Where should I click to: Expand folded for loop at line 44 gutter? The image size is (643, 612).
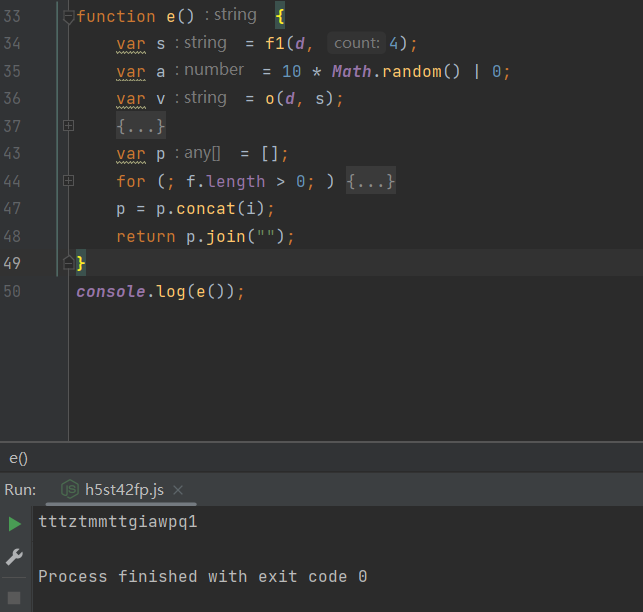(68, 181)
